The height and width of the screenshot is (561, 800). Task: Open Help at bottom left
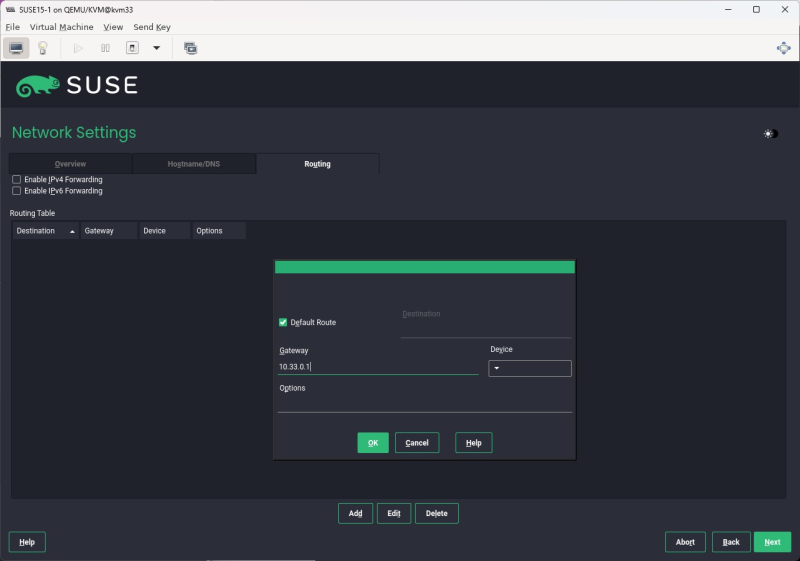pos(27,542)
